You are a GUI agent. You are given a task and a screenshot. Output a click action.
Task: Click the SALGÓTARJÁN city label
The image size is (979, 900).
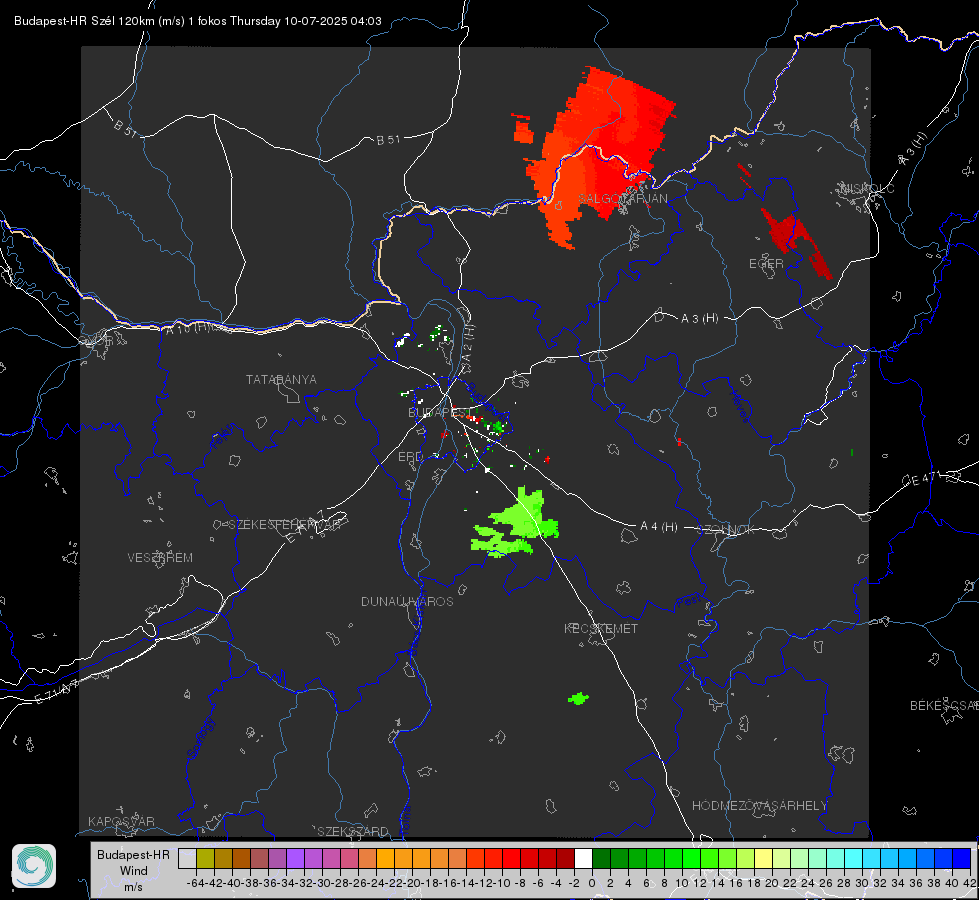622,199
